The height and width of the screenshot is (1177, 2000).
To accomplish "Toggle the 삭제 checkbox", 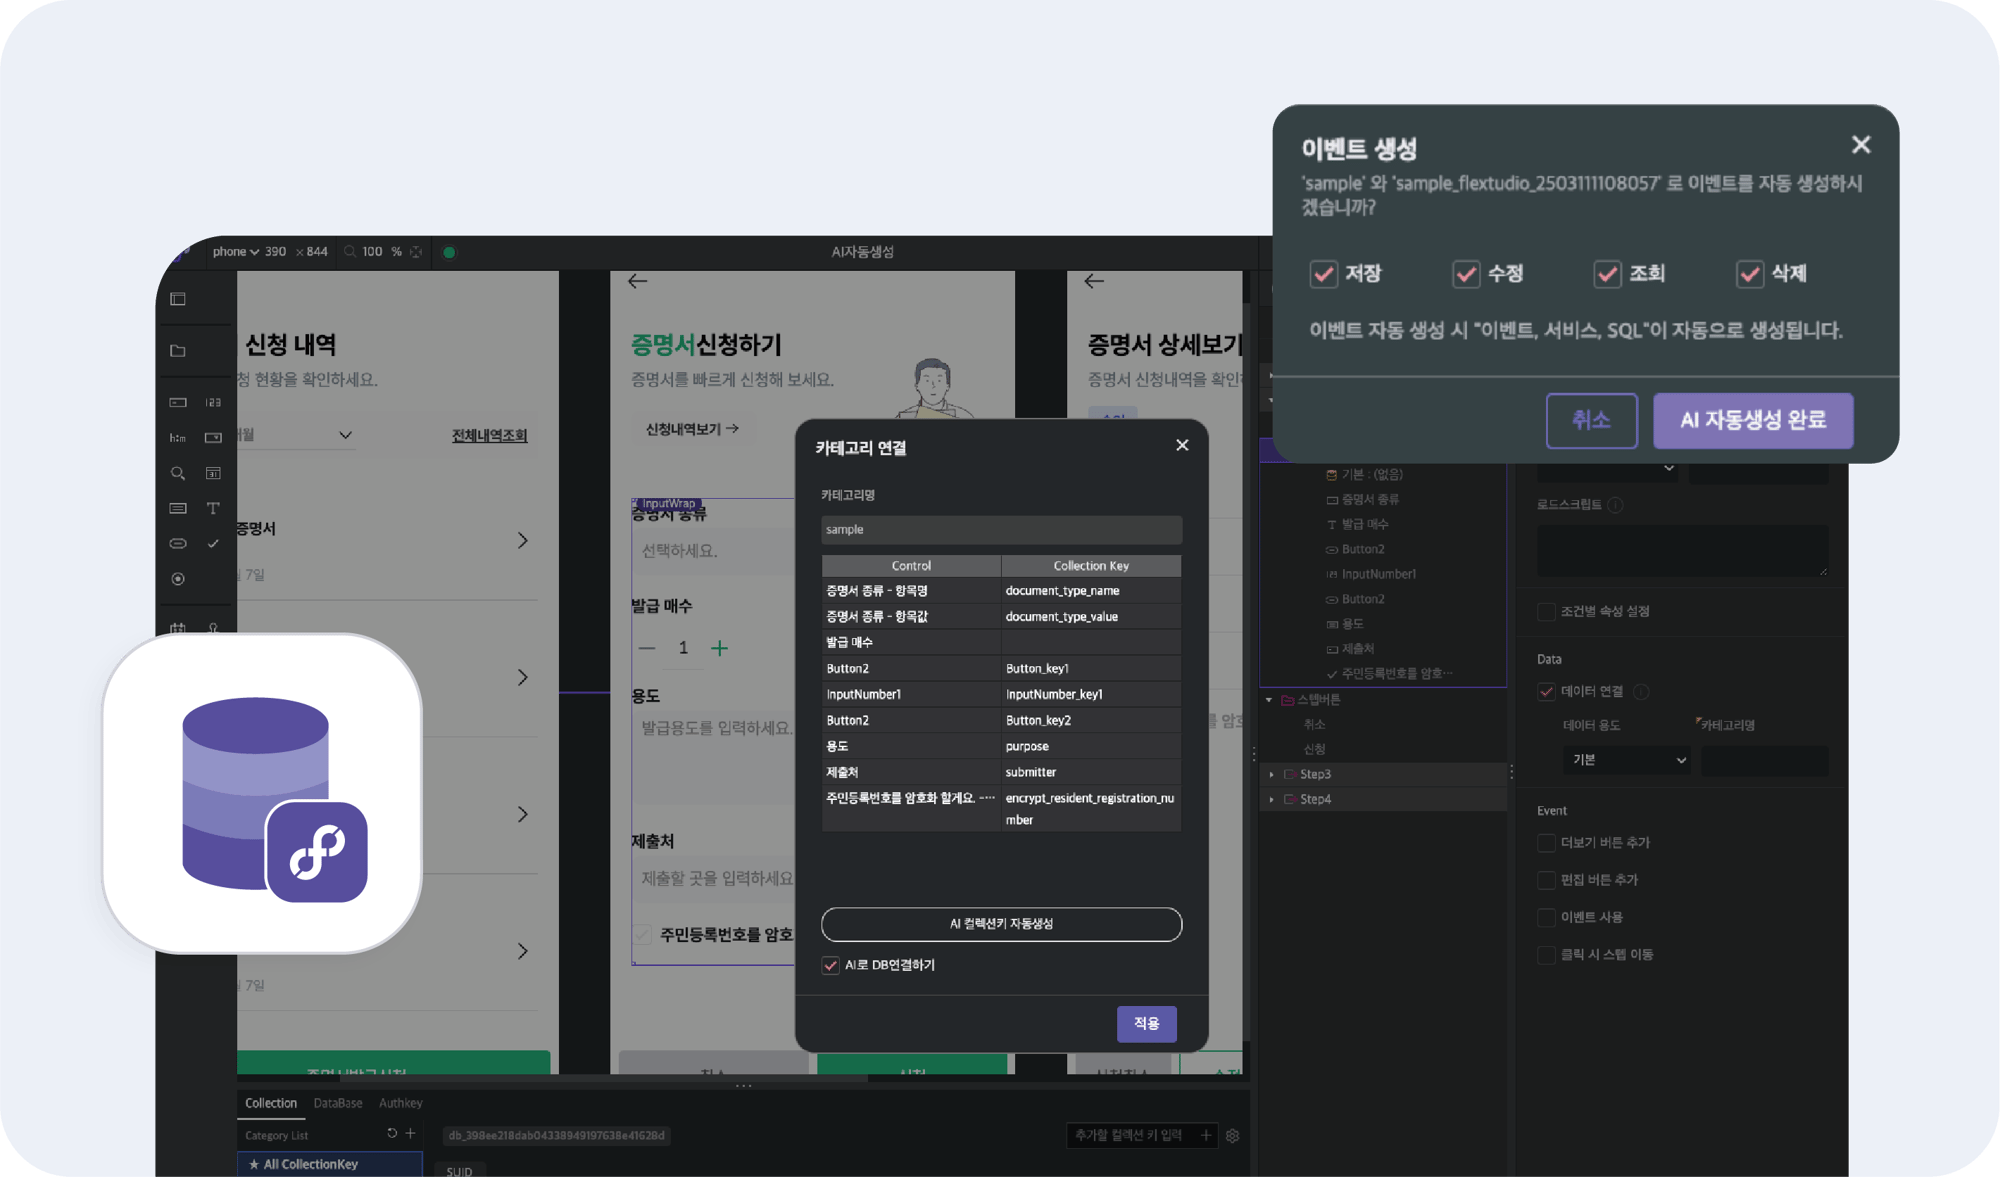I will tap(1749, 274).
